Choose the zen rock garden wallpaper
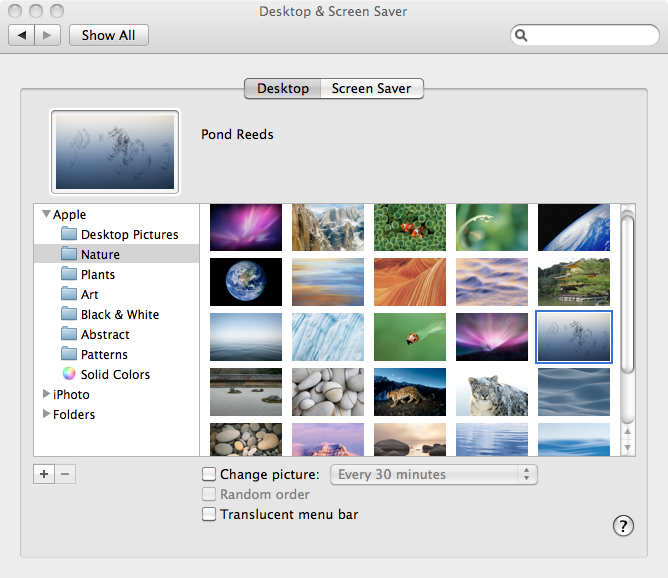The image size is (668, 578). coord(246,392)
